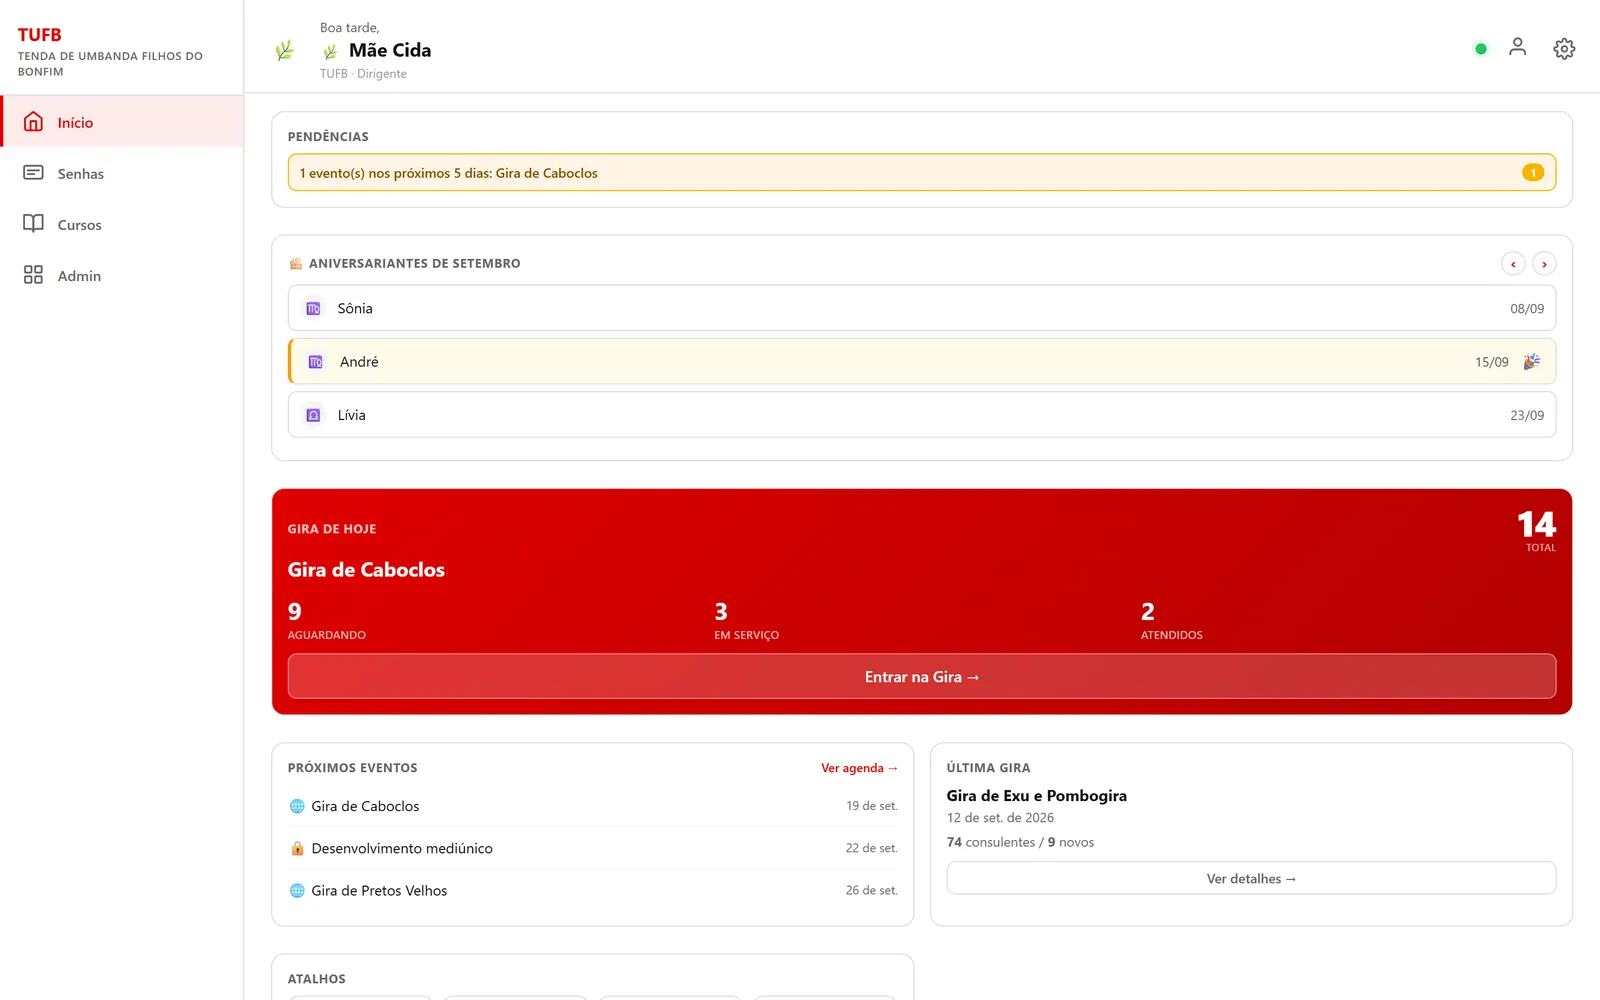Go to next birthday month
This screenshot has width=1600, height=1000.
coord(1544,264)
